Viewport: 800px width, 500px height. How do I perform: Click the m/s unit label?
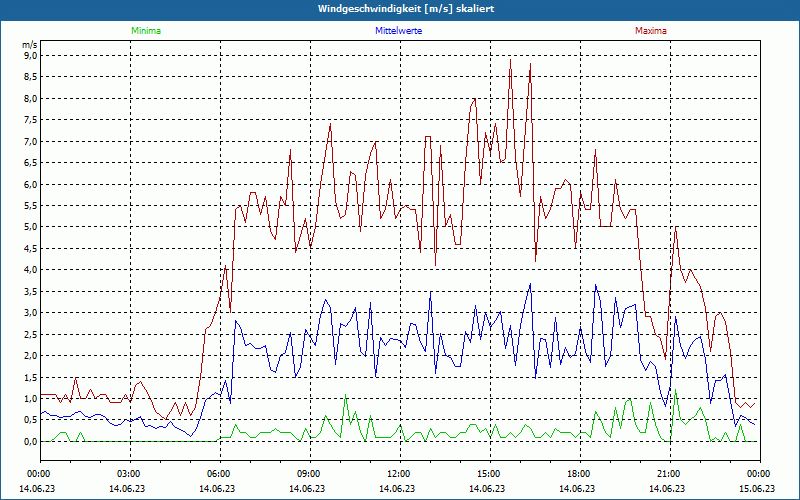tap(30, 45)
